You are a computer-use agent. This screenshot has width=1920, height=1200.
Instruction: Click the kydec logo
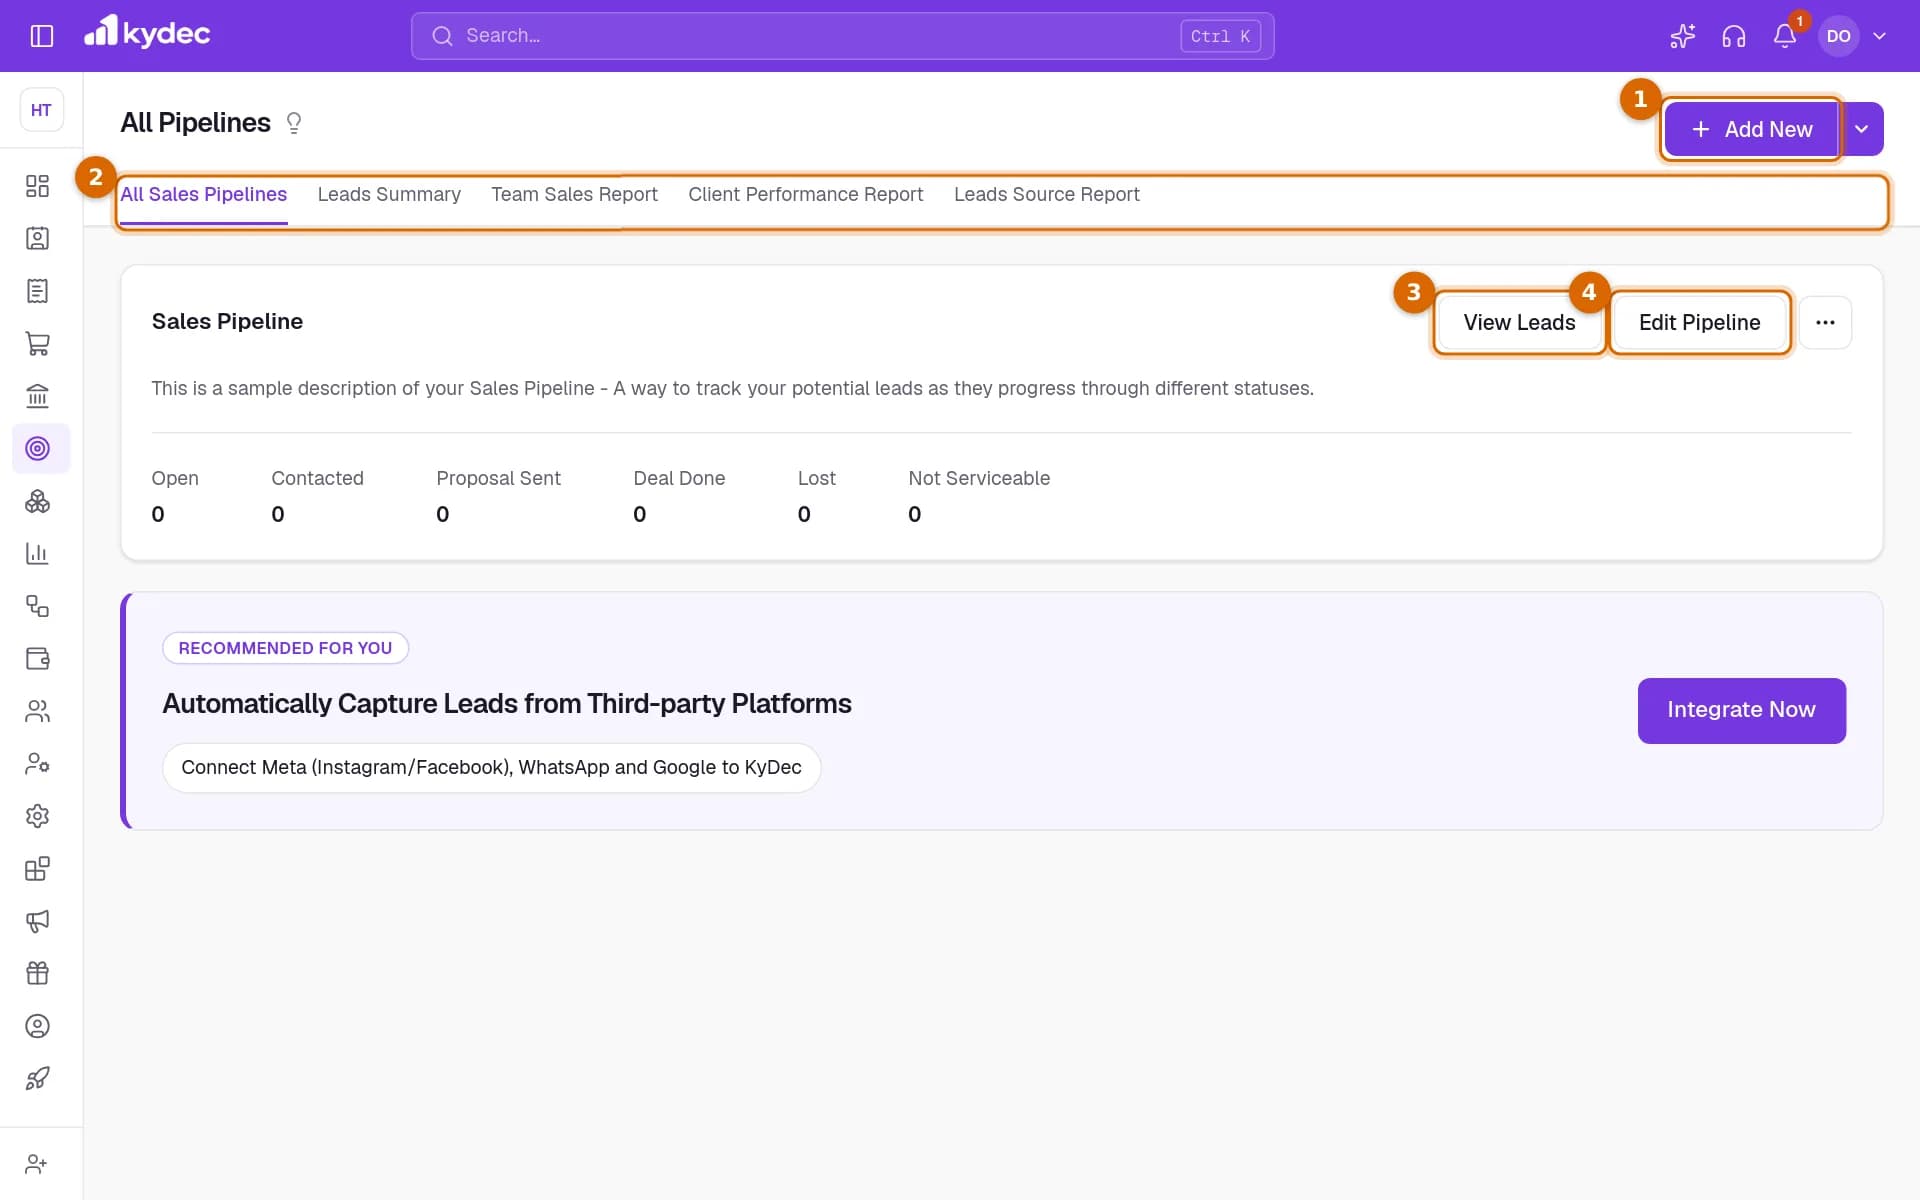coord(147,33)
